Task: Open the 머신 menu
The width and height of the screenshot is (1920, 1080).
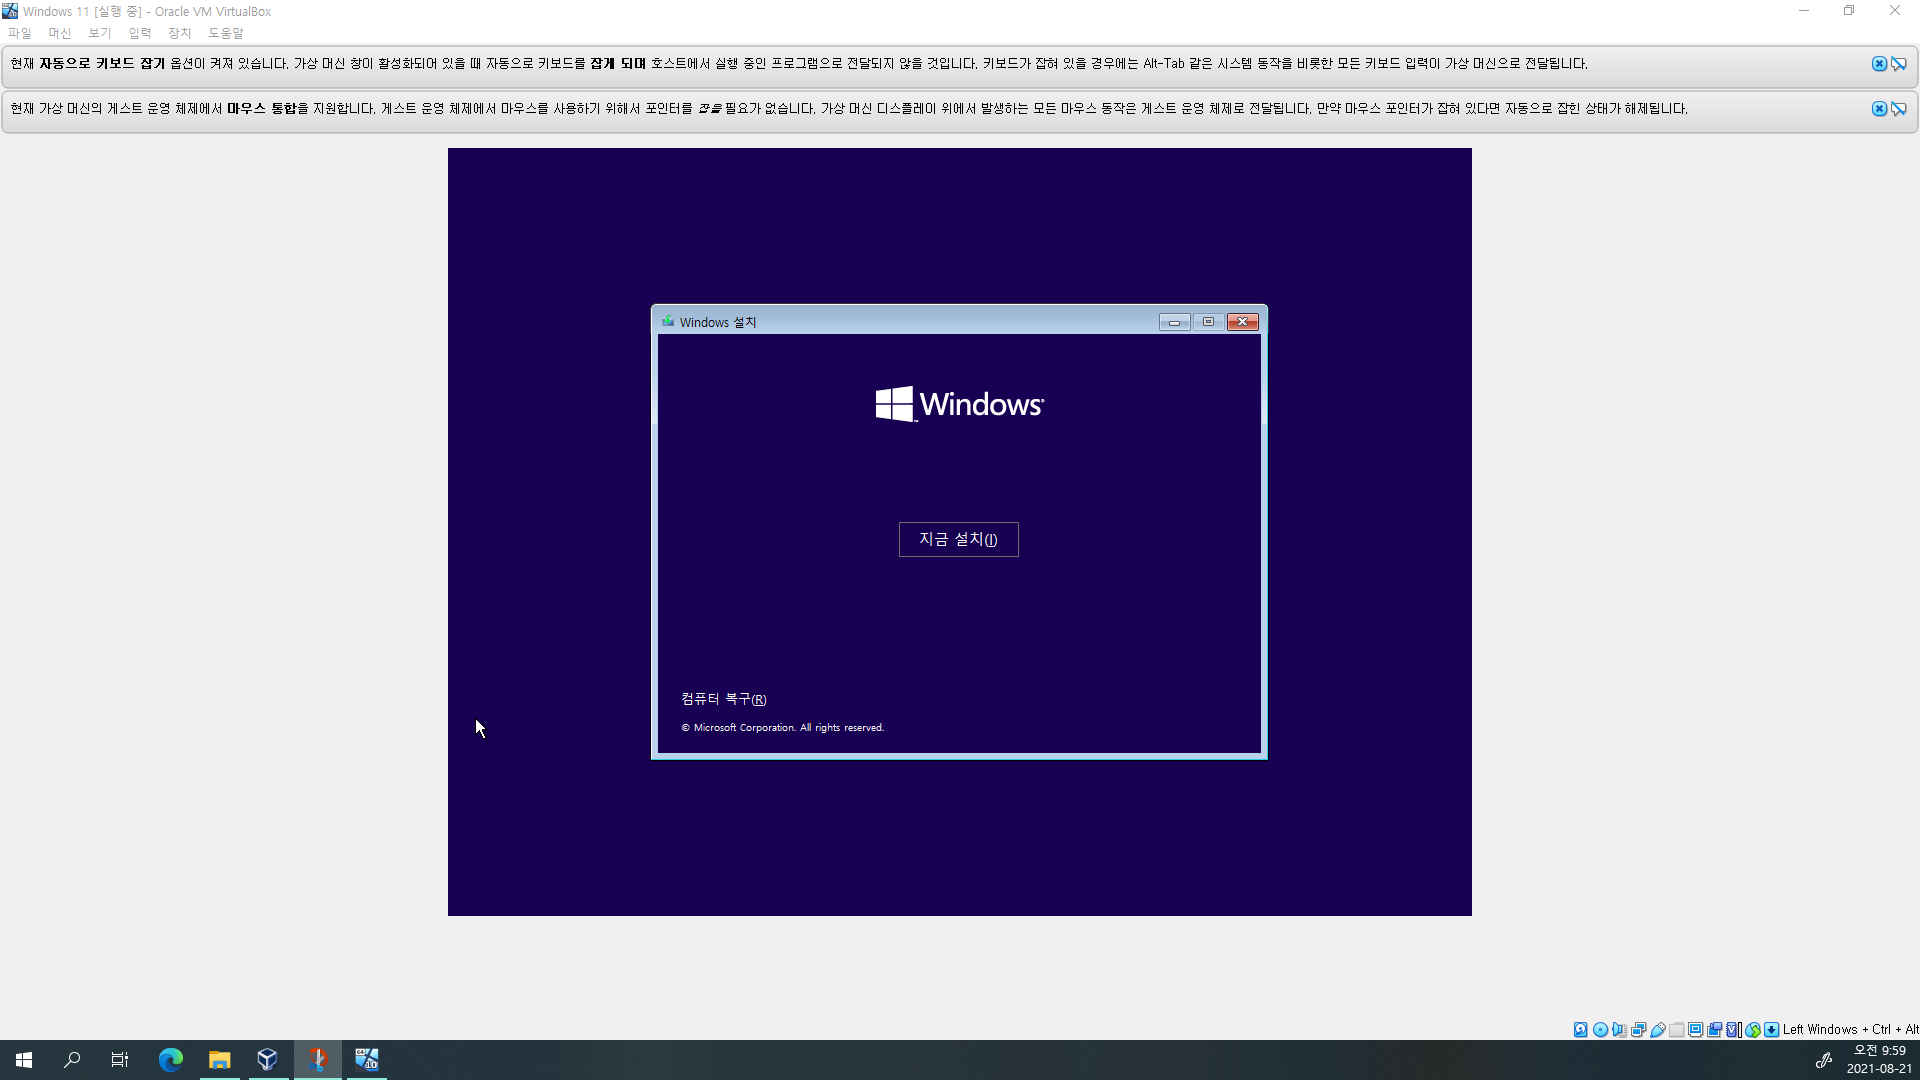Action: pos(60,33)
